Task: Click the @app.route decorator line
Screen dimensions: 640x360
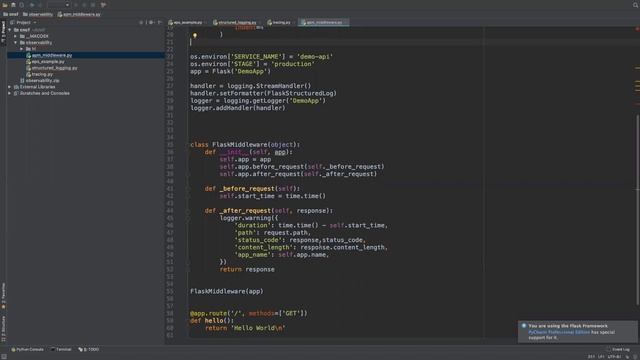Action: pos(249,313)
